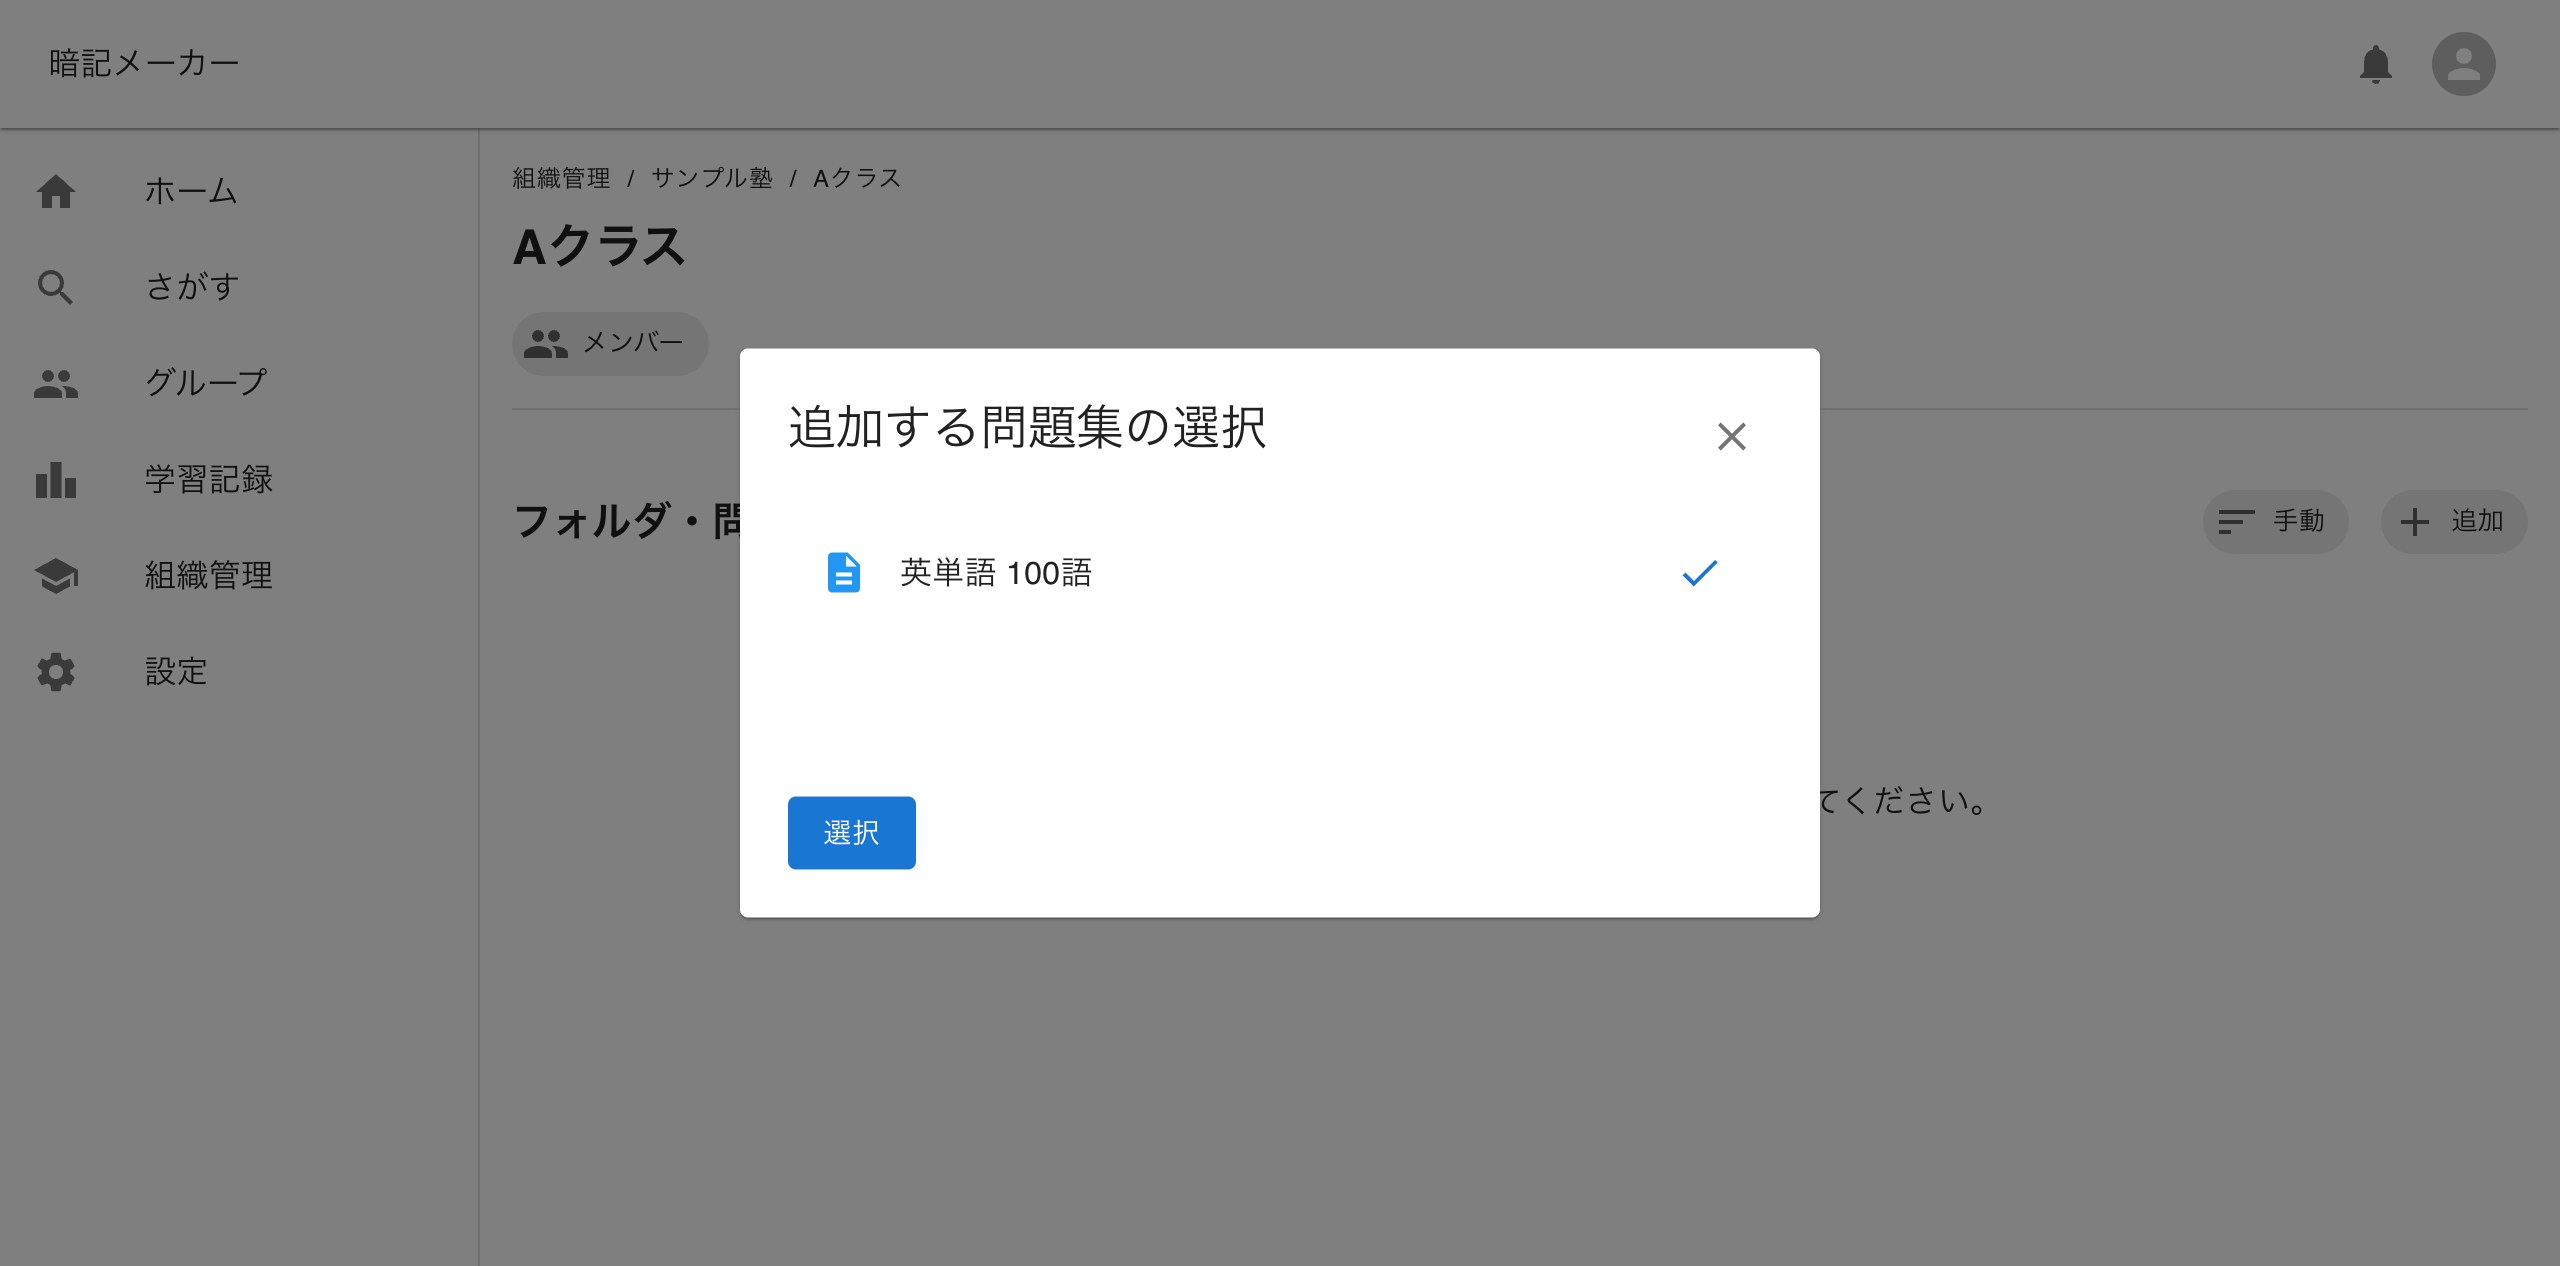Click the 追加する問題集の選択 dialog title
Screen dimensions: 2560x1266
coord(1027,427)
